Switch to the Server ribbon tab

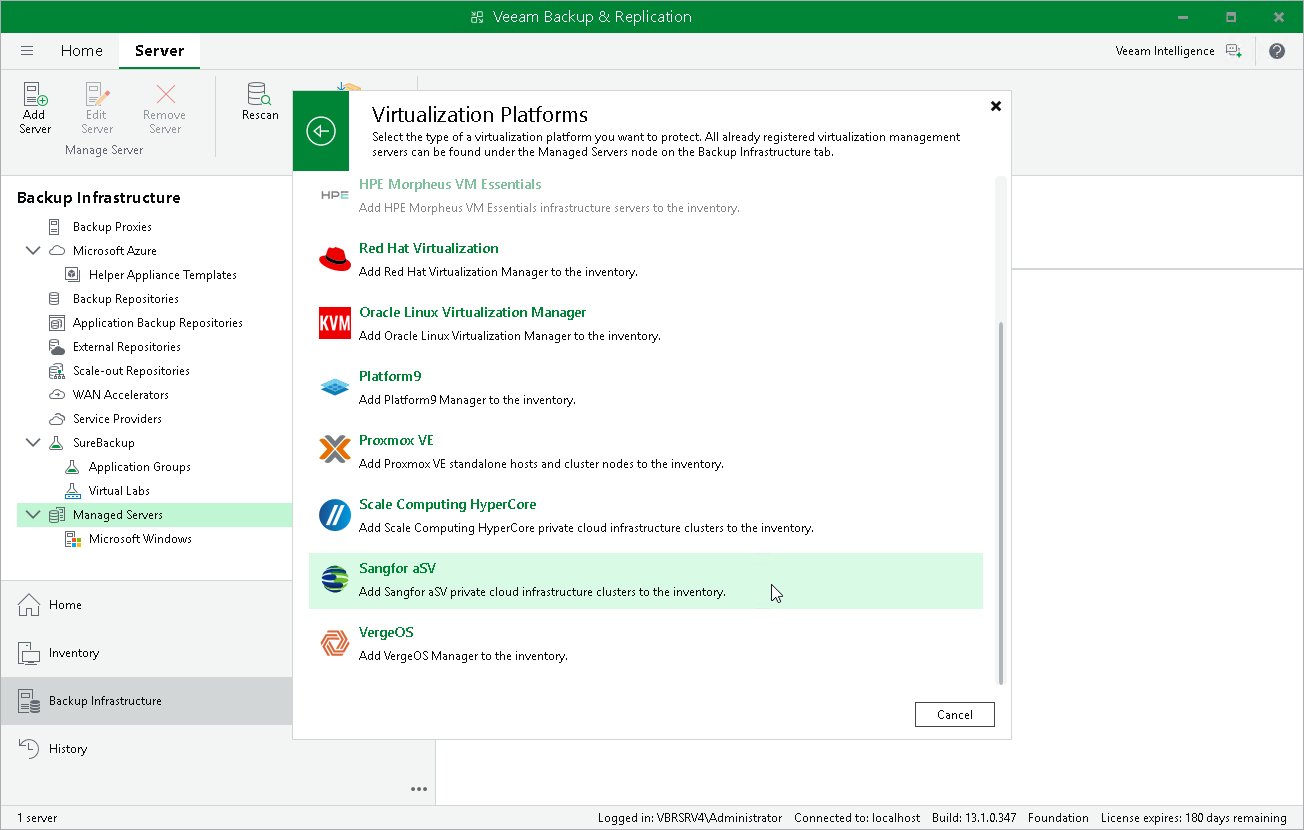point(159,51)
